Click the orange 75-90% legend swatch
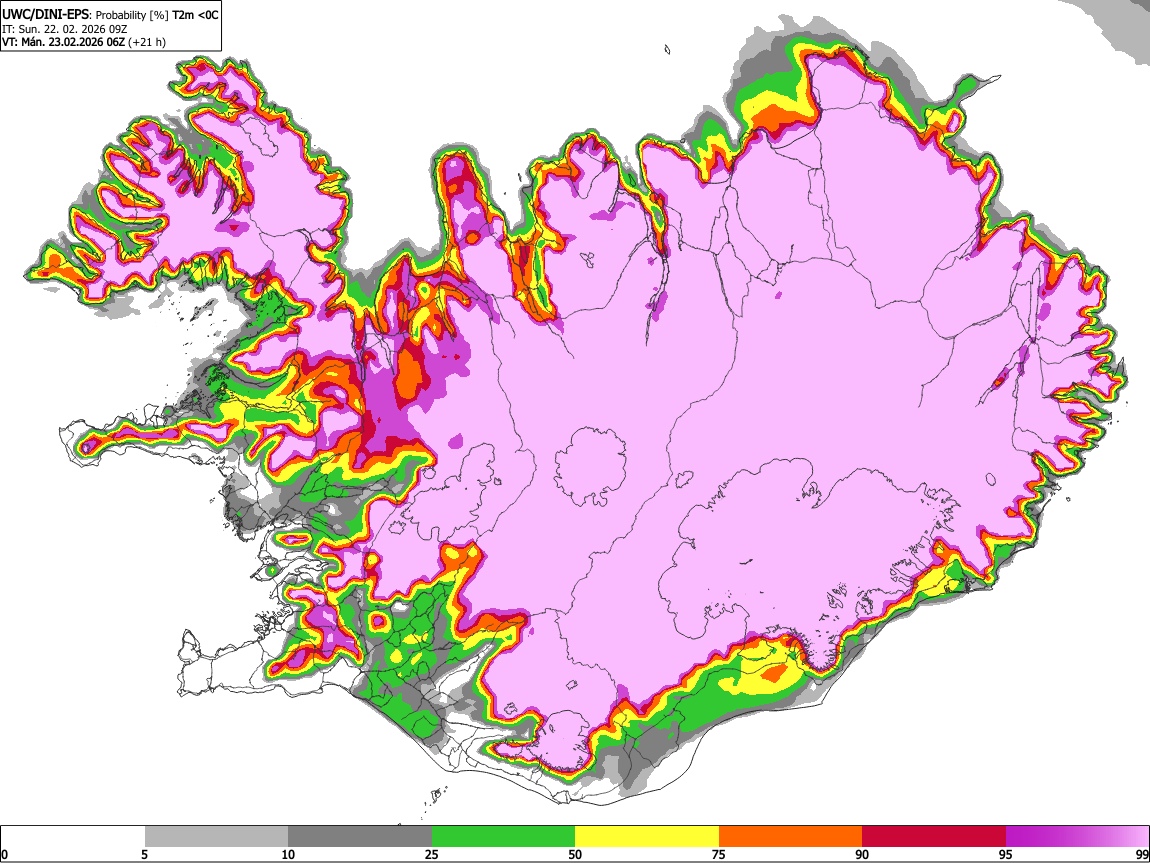The image size is (1150, 863). (790, 837)
